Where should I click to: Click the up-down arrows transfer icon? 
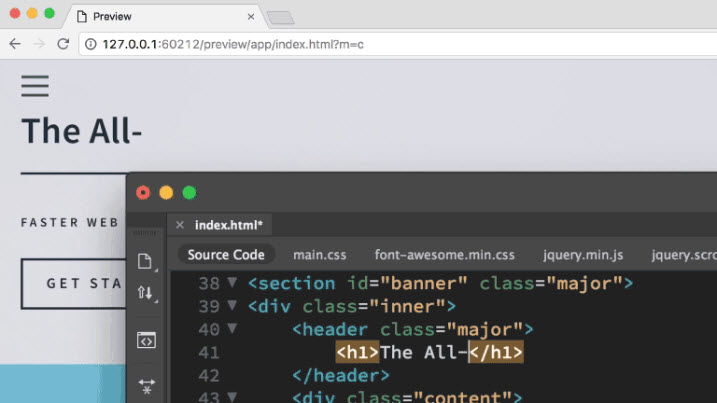point(145,292)
